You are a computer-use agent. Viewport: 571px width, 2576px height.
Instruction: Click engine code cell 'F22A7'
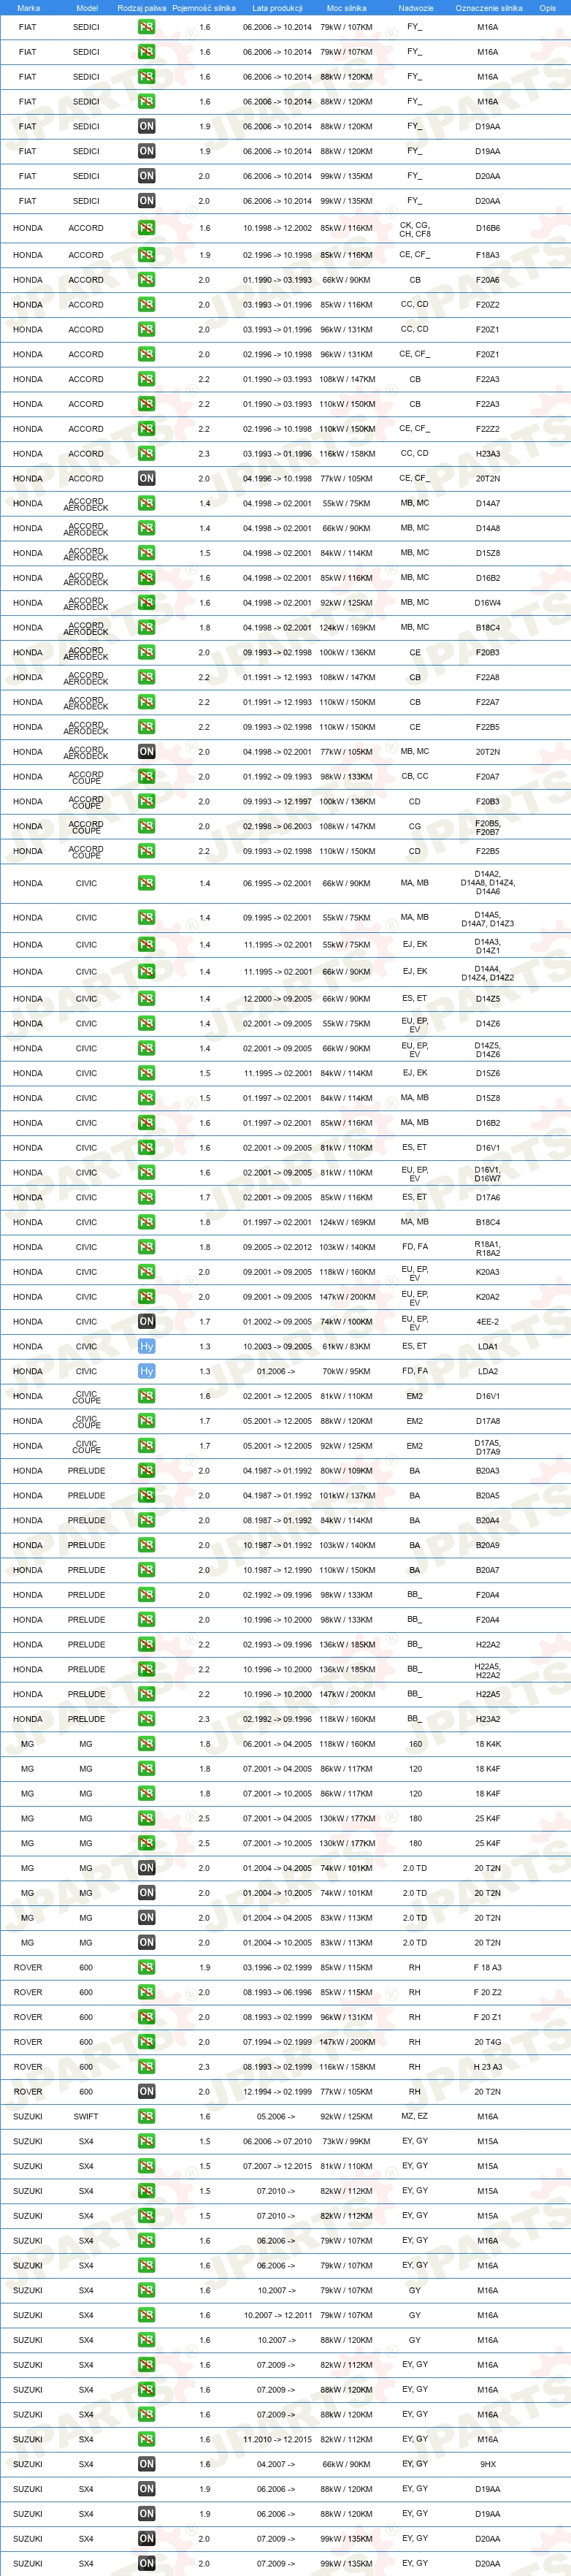[488, 702]
